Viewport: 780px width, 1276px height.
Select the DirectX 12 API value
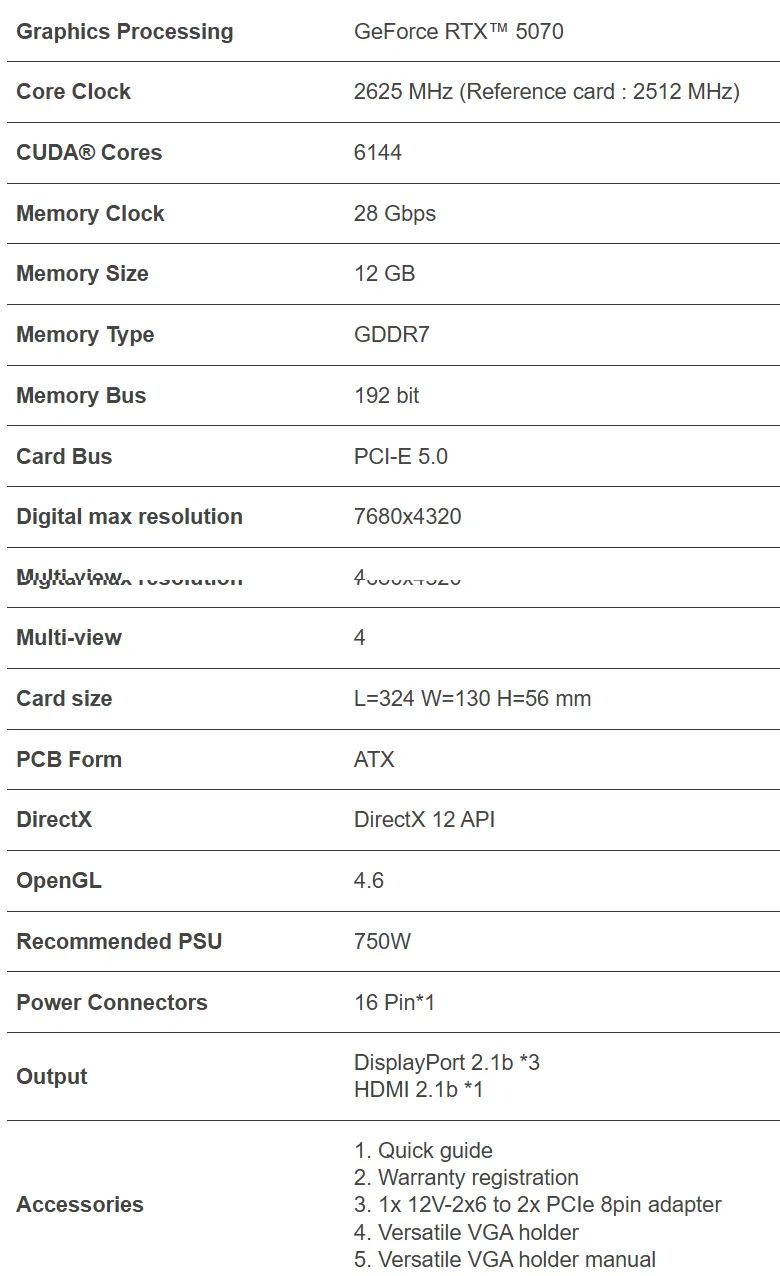point(425,820)
